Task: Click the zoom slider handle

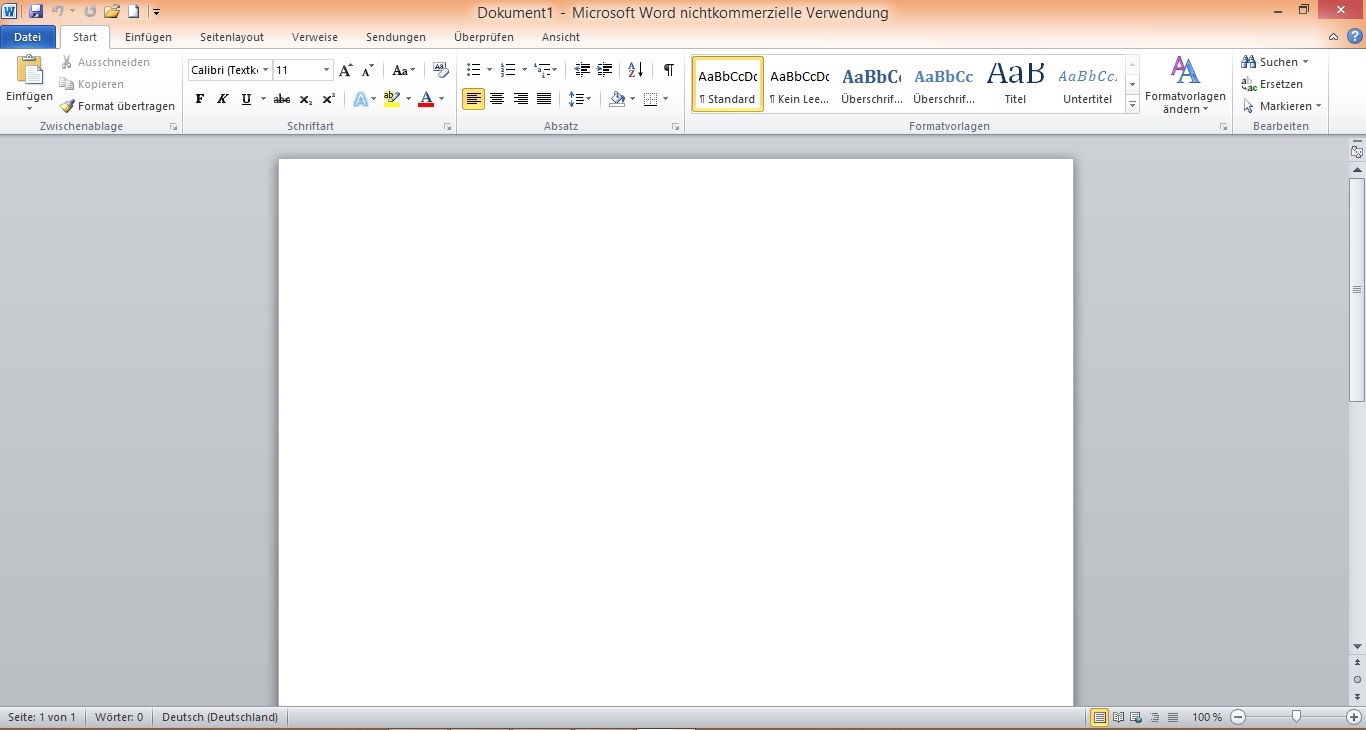Action: (x=1296, y=717)
